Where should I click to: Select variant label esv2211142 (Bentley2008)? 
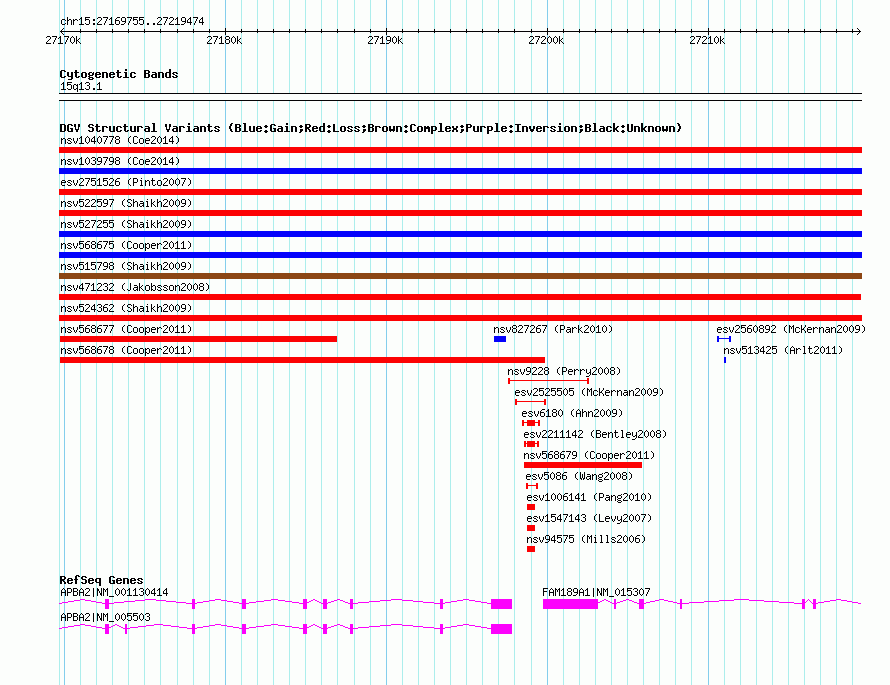595,434
